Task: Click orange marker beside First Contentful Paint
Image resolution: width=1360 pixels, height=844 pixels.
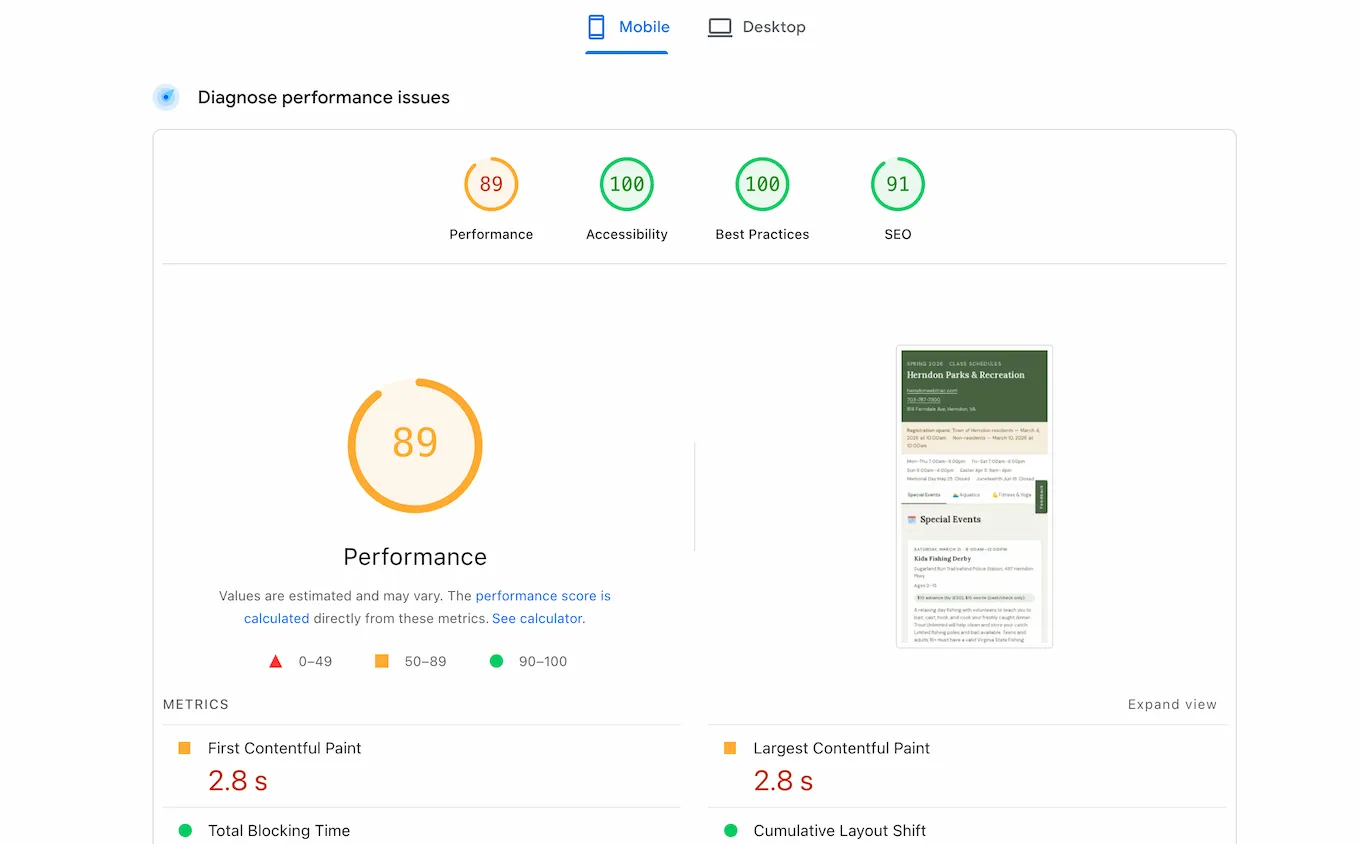Action: pos(184,747)
